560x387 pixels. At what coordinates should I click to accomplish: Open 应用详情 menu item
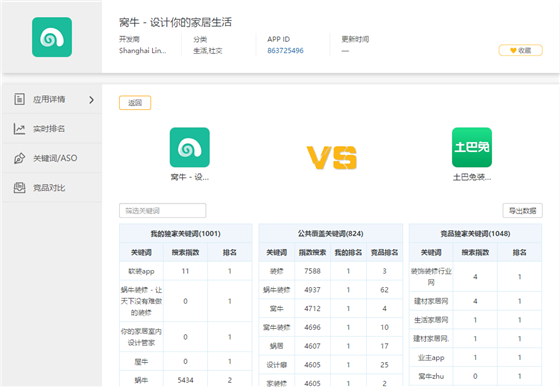[x=52, y=99]
